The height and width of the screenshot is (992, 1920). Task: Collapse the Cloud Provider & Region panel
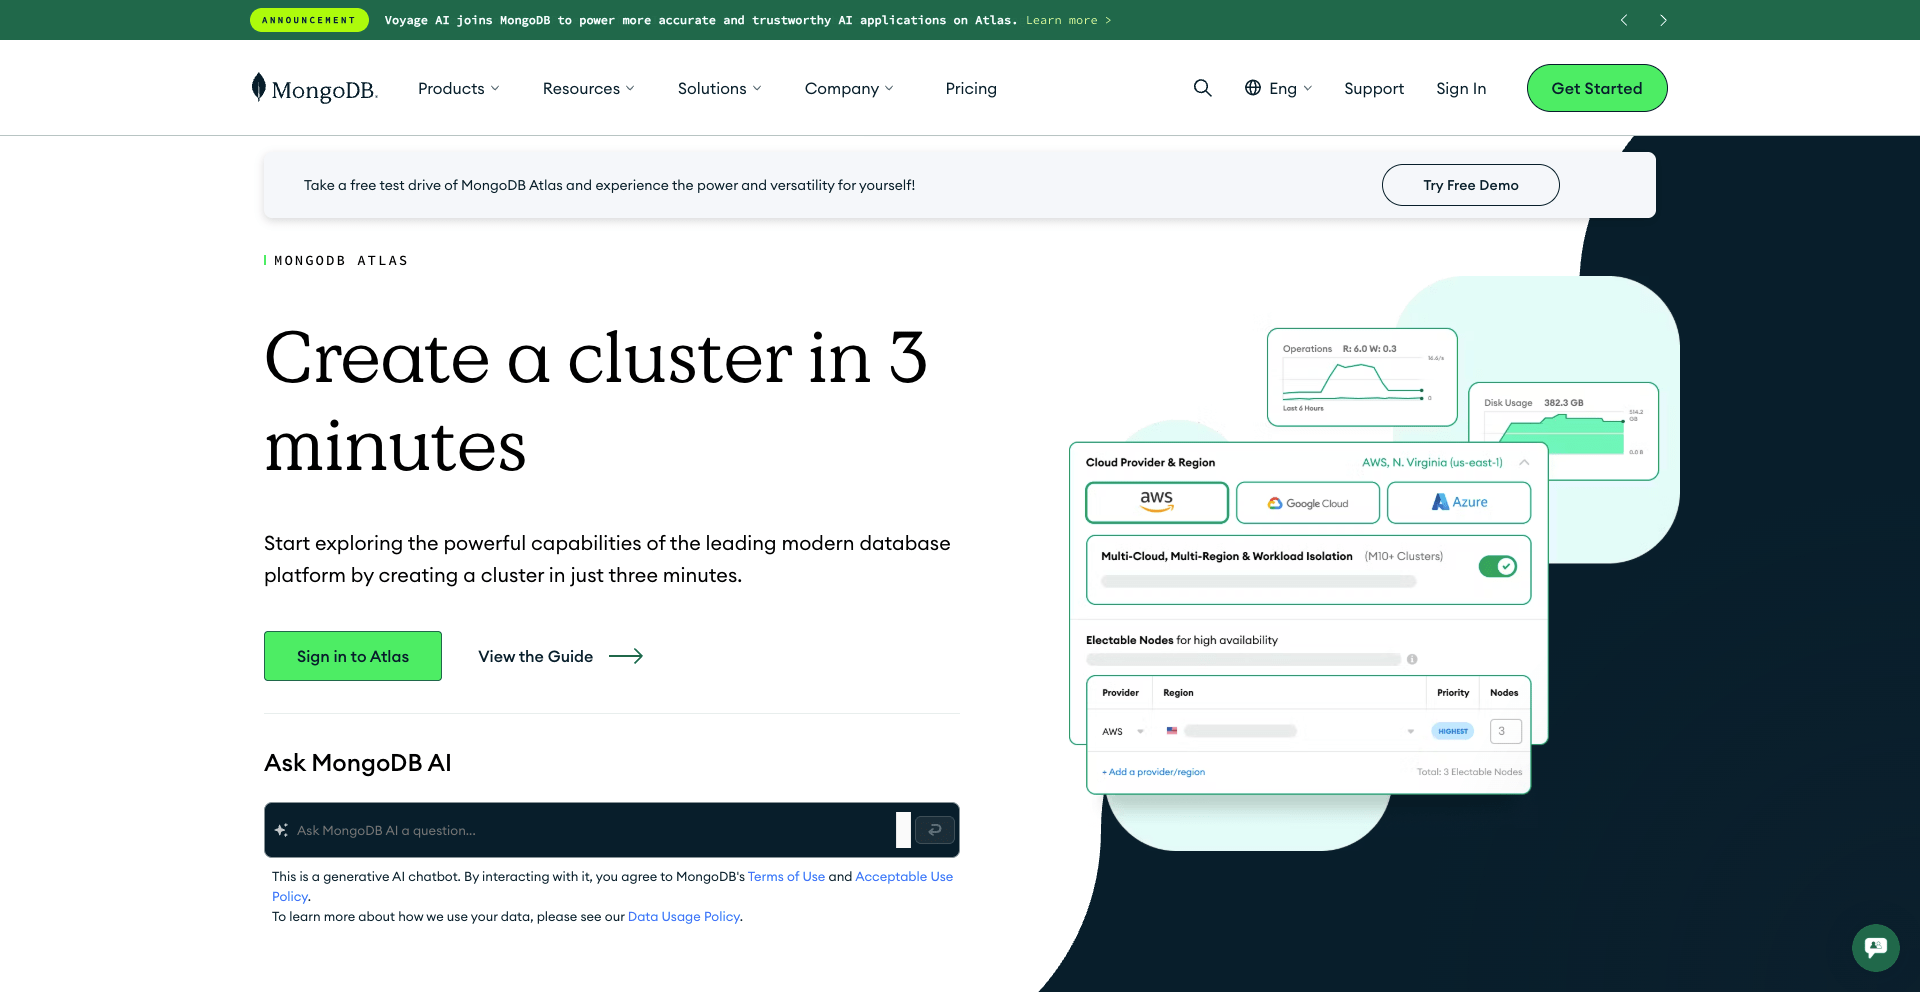[1524, 462]
